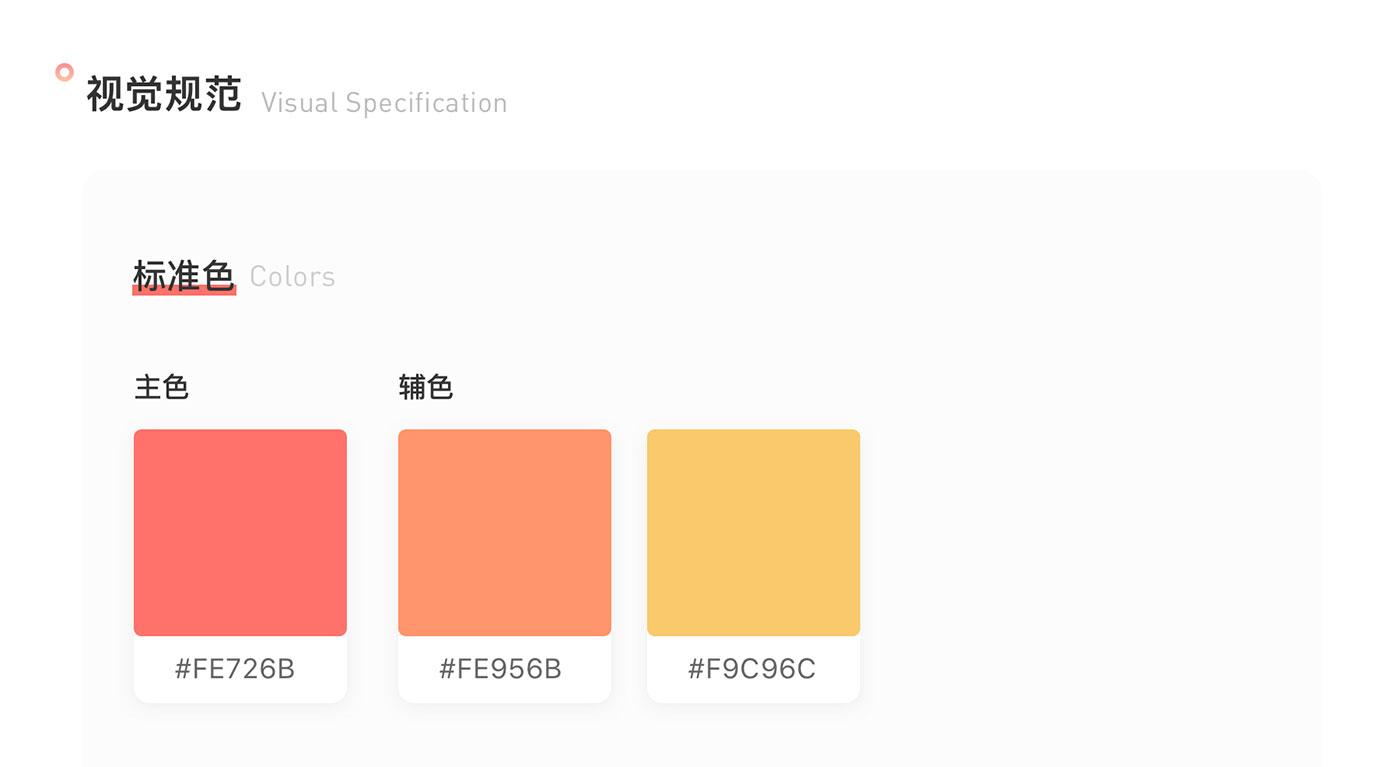Click the blank white area right of the subtitle
Screen dimensions: 1400x767
tap(900, 100)
